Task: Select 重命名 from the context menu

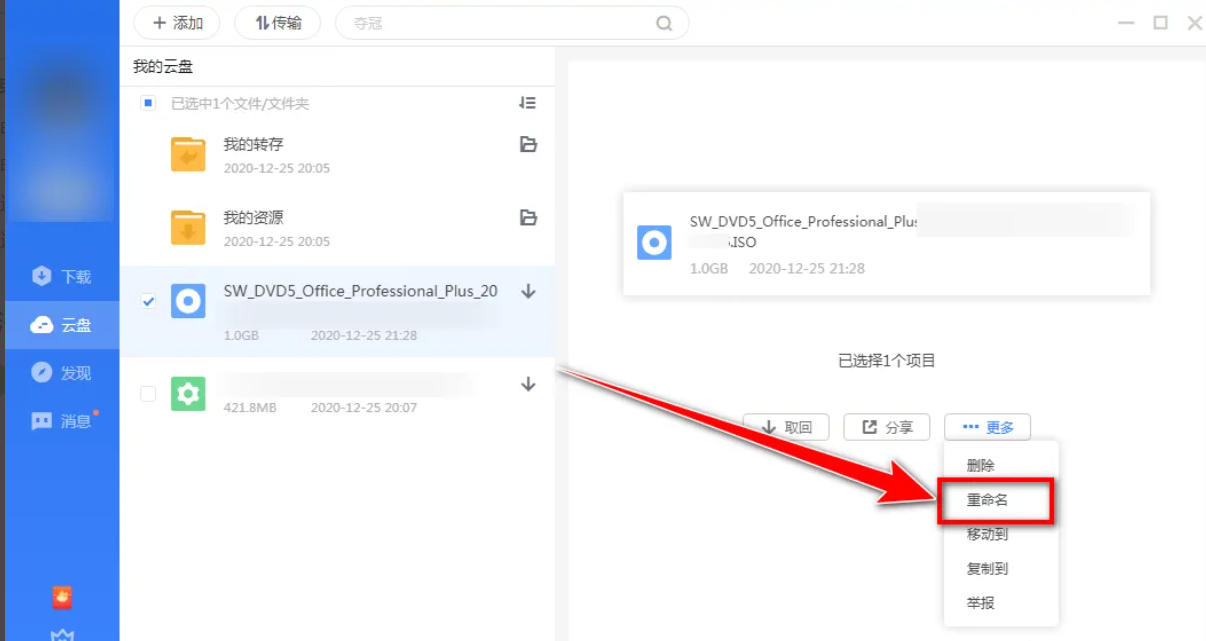Action: tap(987, 501)
